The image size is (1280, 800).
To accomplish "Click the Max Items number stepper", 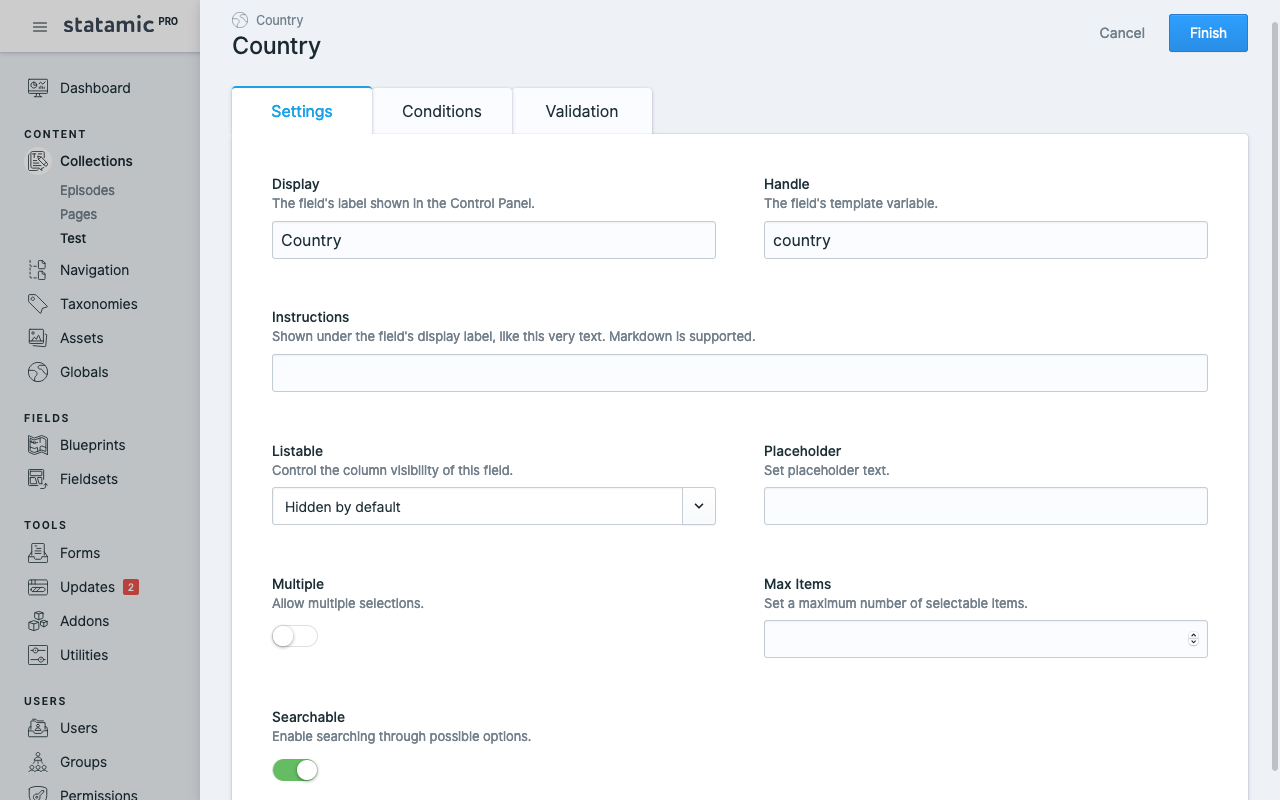I will (1193, 639).
